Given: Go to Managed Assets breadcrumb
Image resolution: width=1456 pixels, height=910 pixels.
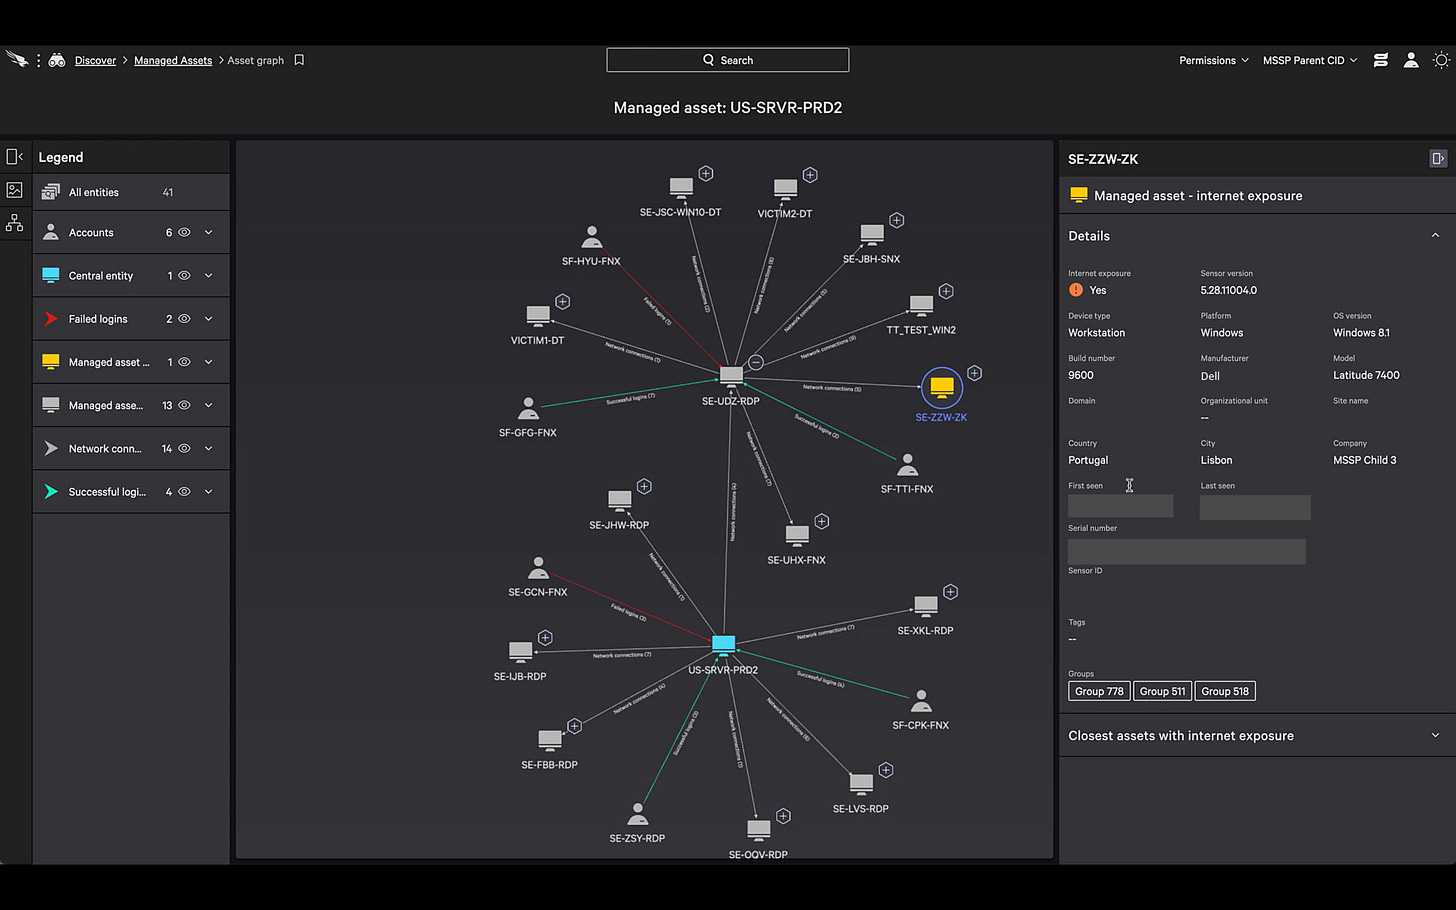Looking at the screenshot, I should [x=173, y=60].
